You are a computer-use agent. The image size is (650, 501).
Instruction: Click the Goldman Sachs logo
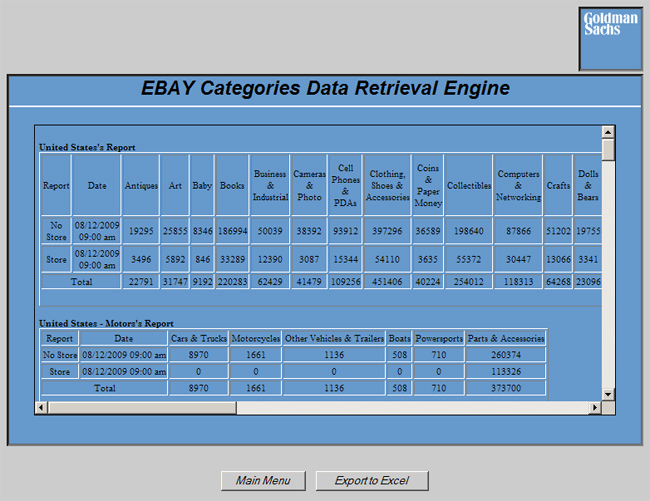[x=611, y=39]
